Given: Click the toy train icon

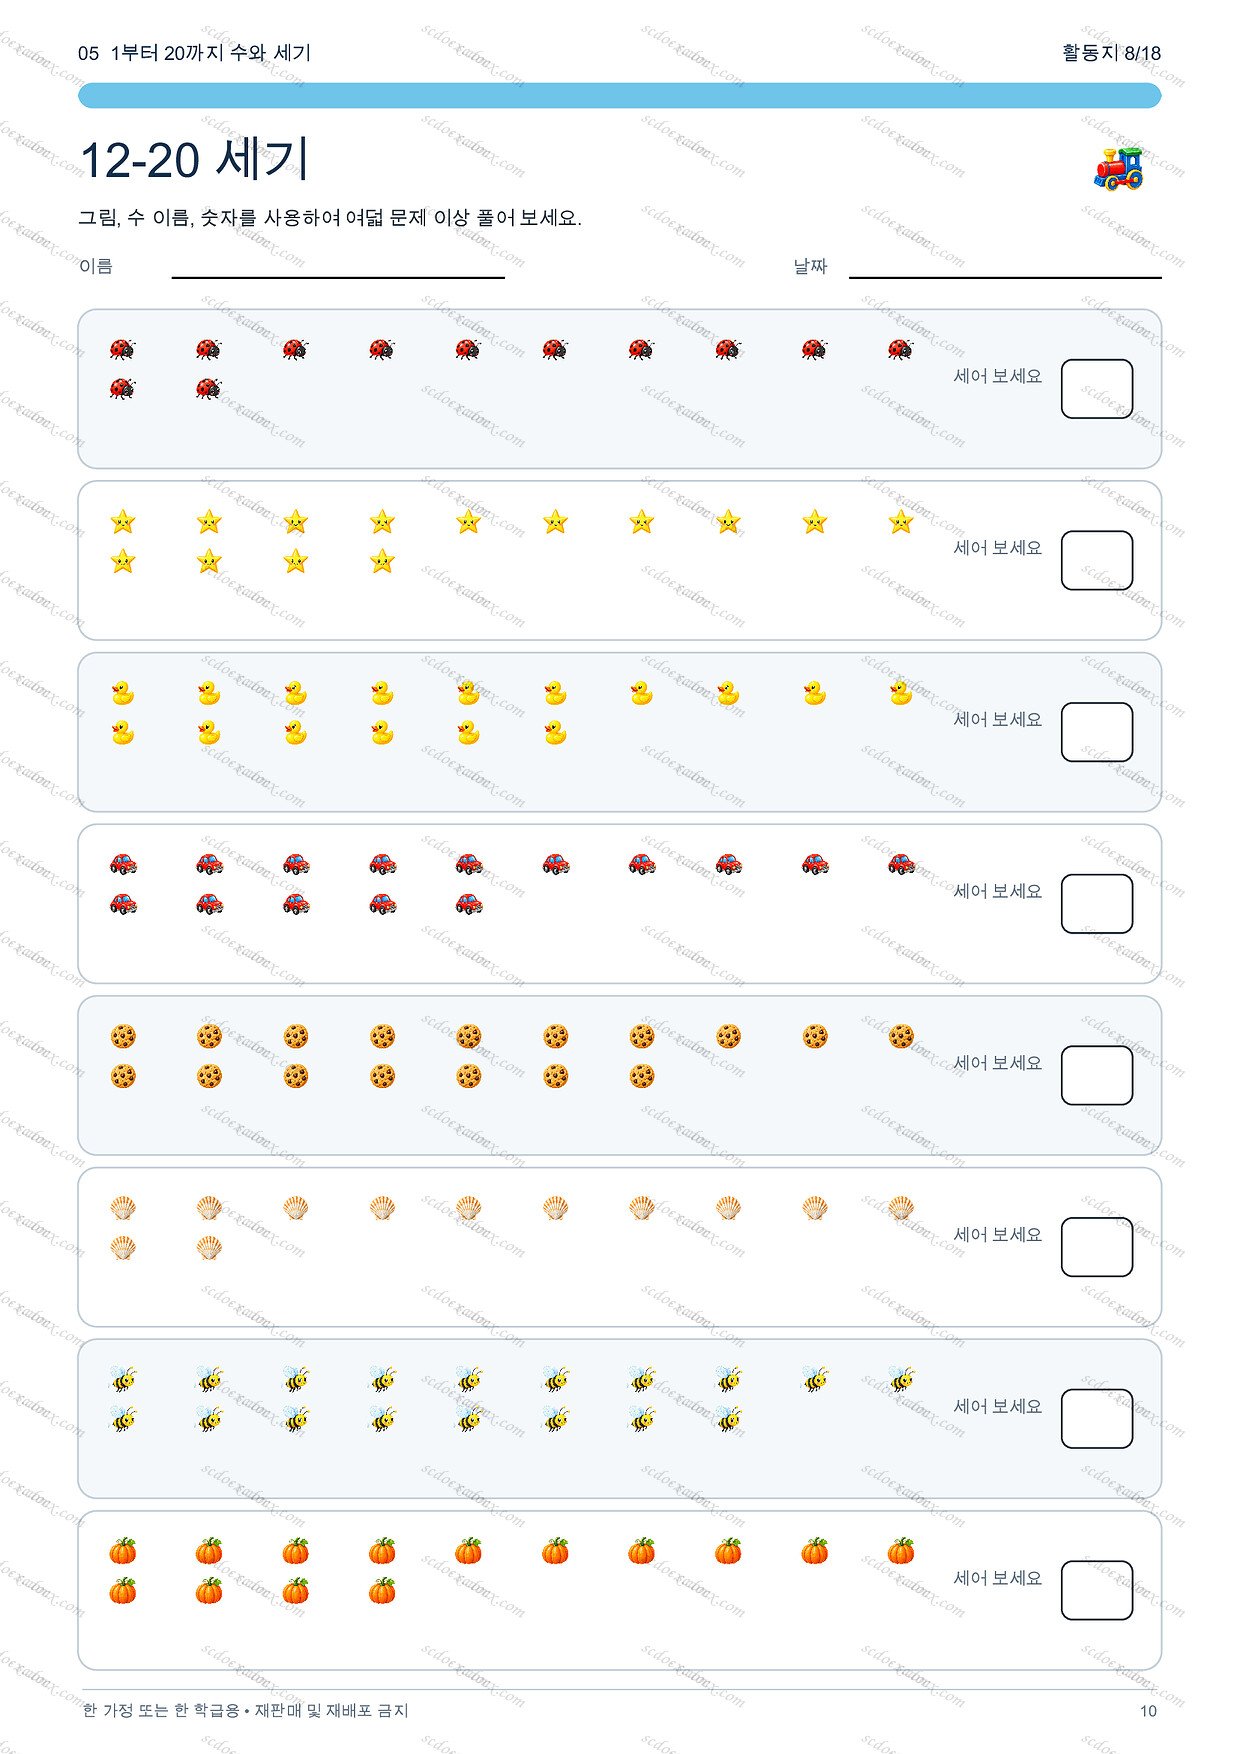Looking at the screenshot, I should point(1118,168).
